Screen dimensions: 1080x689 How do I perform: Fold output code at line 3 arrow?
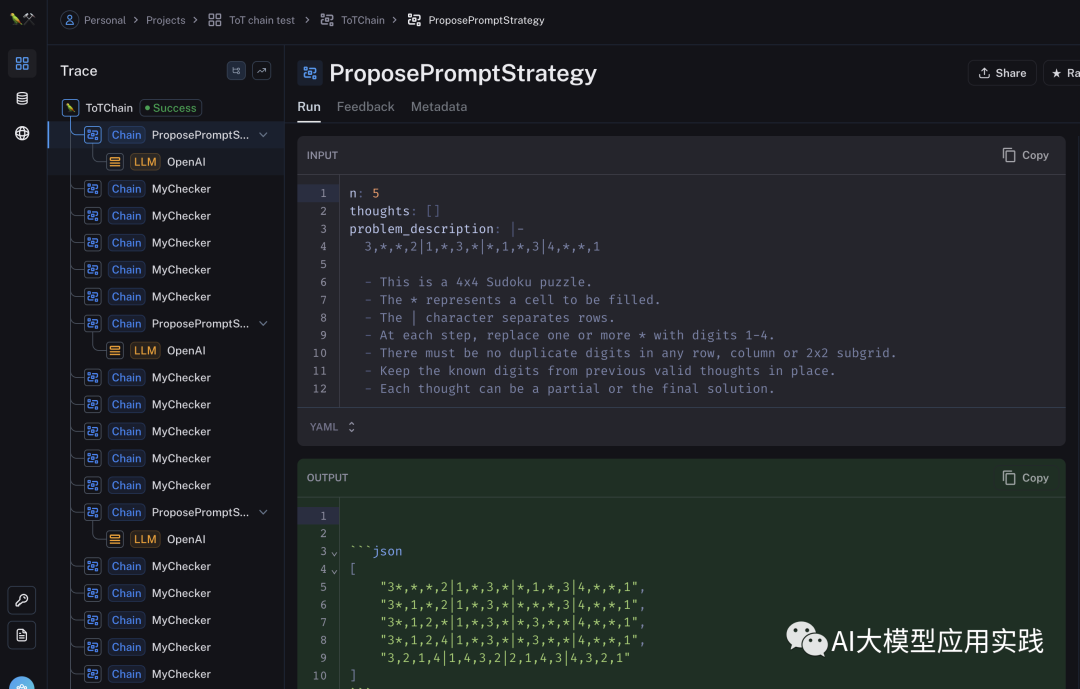pyautogui.click(x=334, y=553)
